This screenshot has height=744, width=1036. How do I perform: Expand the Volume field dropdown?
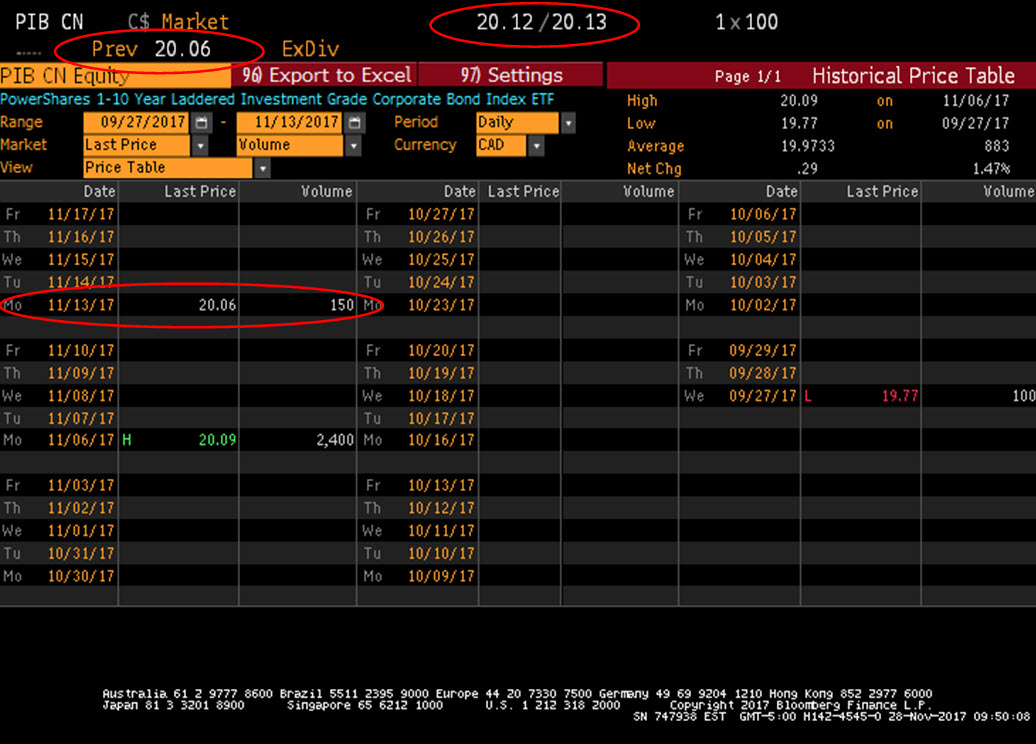click(x=353, y=145)
